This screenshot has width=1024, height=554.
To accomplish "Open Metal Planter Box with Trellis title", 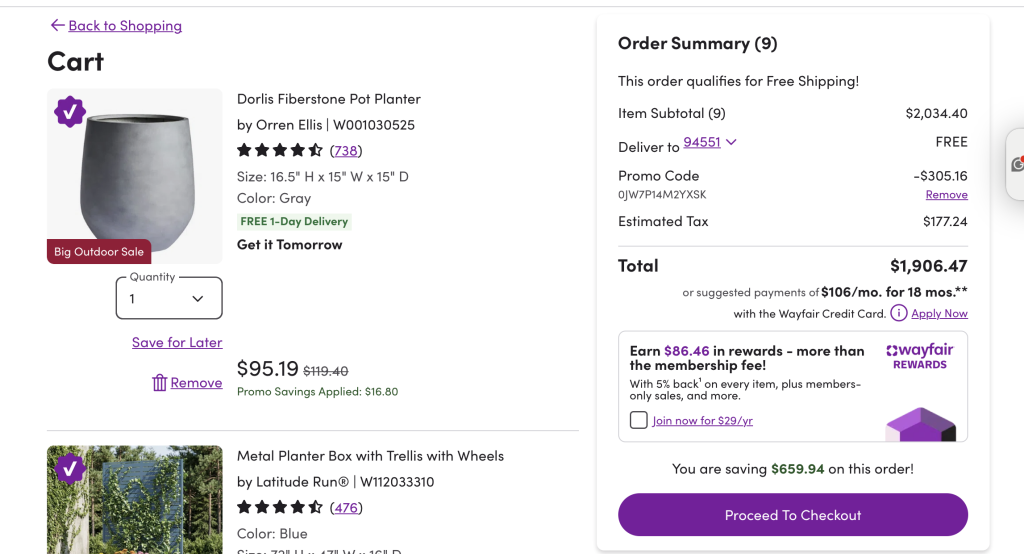I will point(370,455).
